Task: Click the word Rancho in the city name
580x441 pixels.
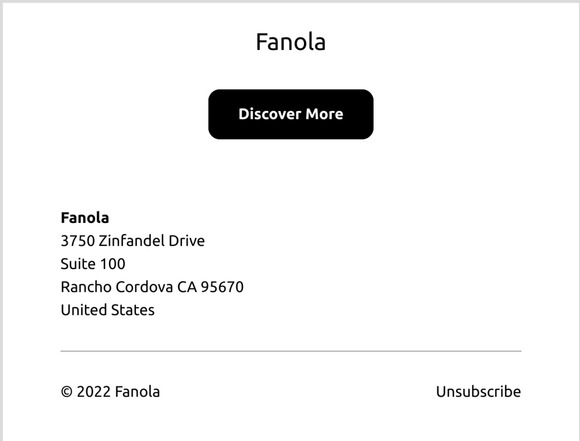Action: 86,287
